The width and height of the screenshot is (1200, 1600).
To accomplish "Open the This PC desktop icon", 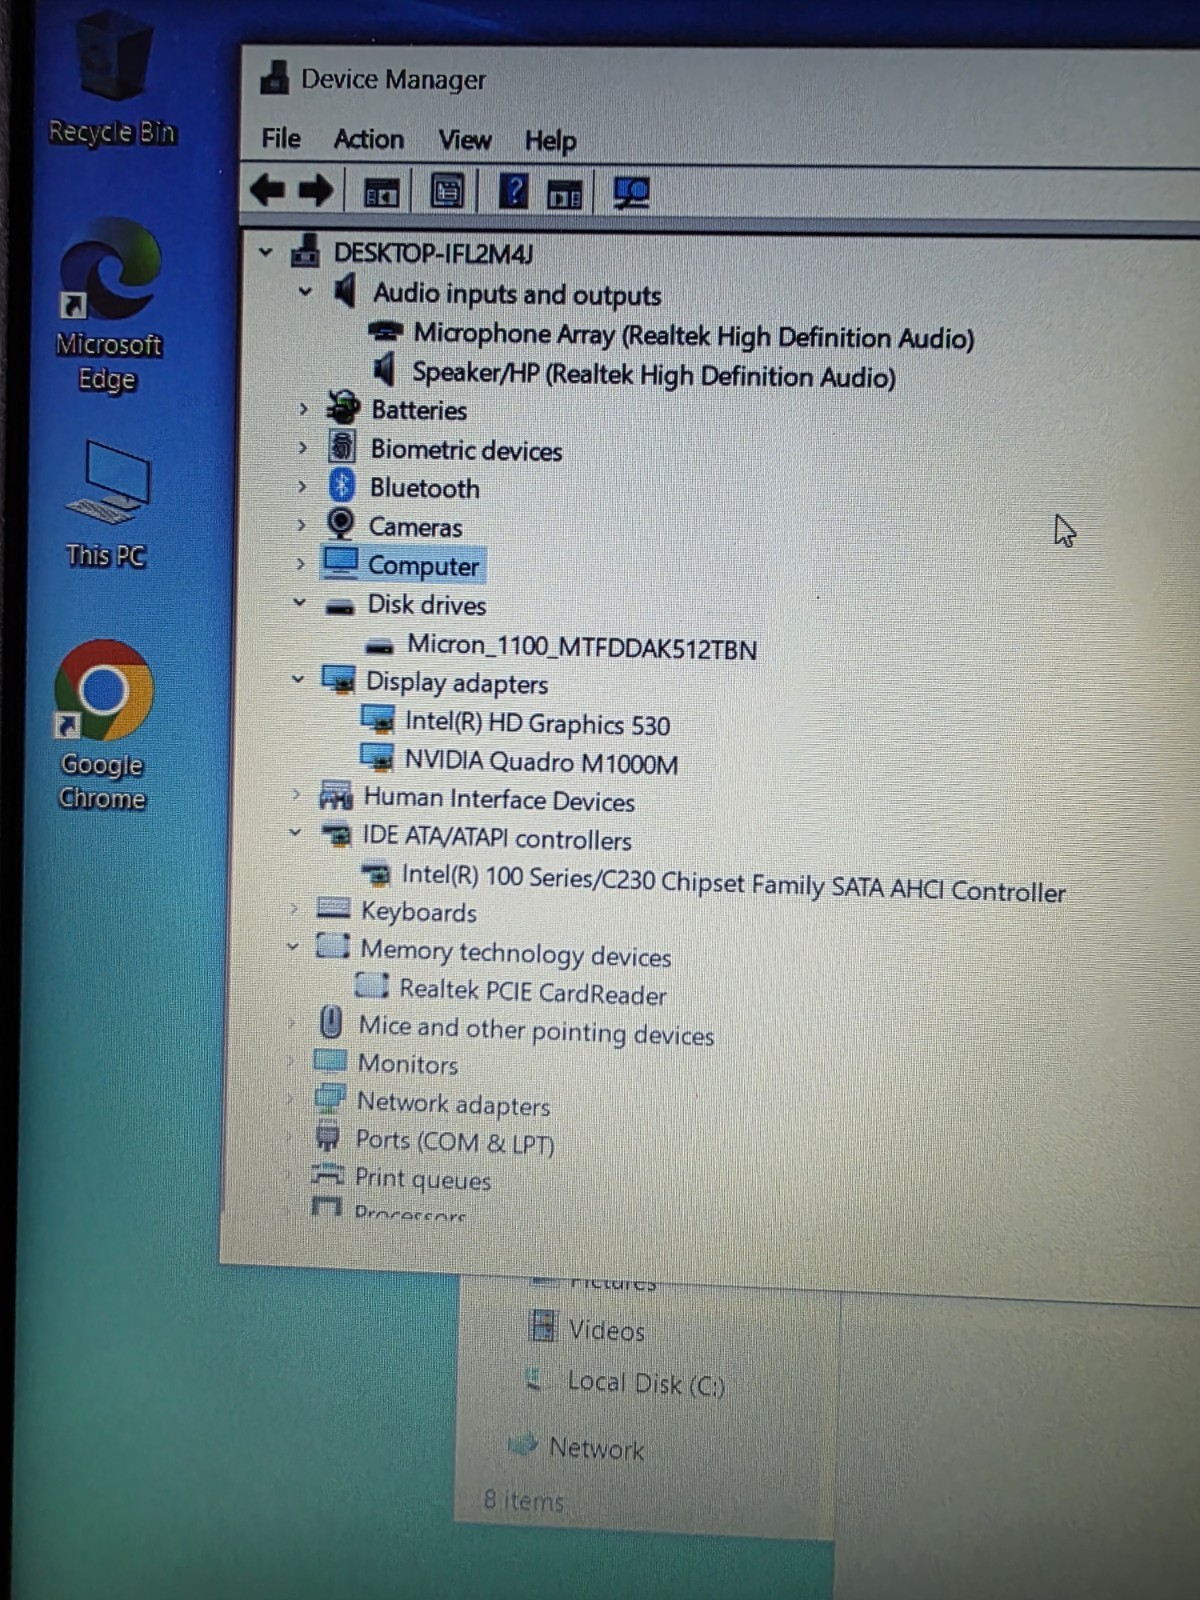I will 106,505.
